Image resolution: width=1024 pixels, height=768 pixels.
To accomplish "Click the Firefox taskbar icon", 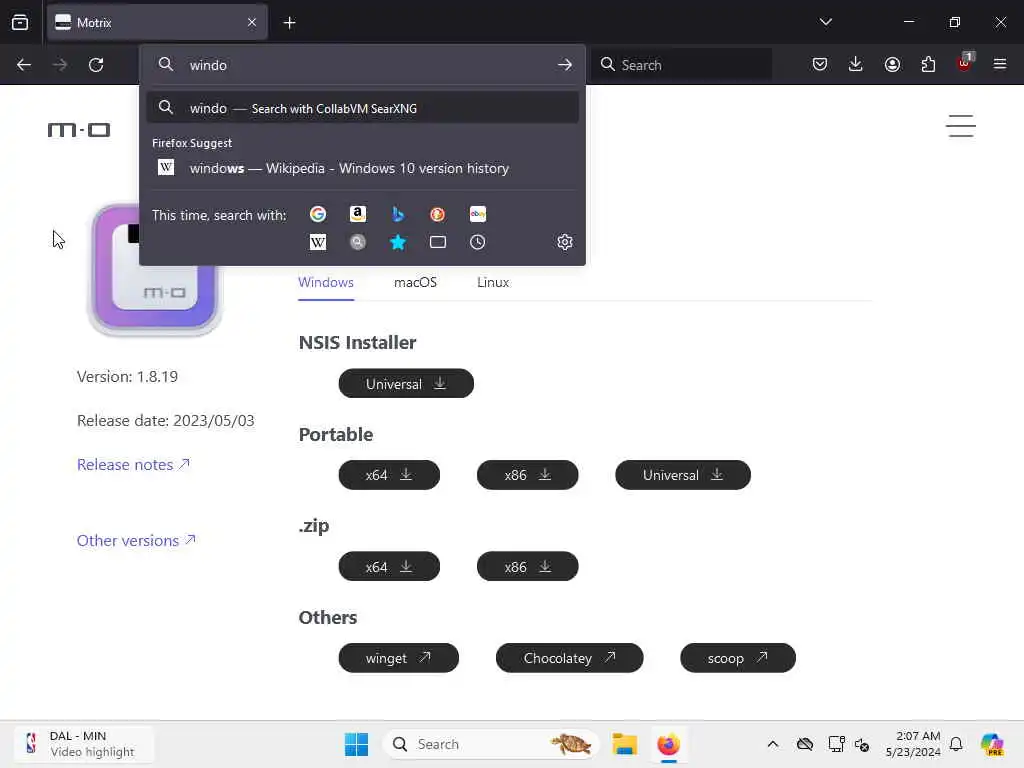I will (668, 744).
